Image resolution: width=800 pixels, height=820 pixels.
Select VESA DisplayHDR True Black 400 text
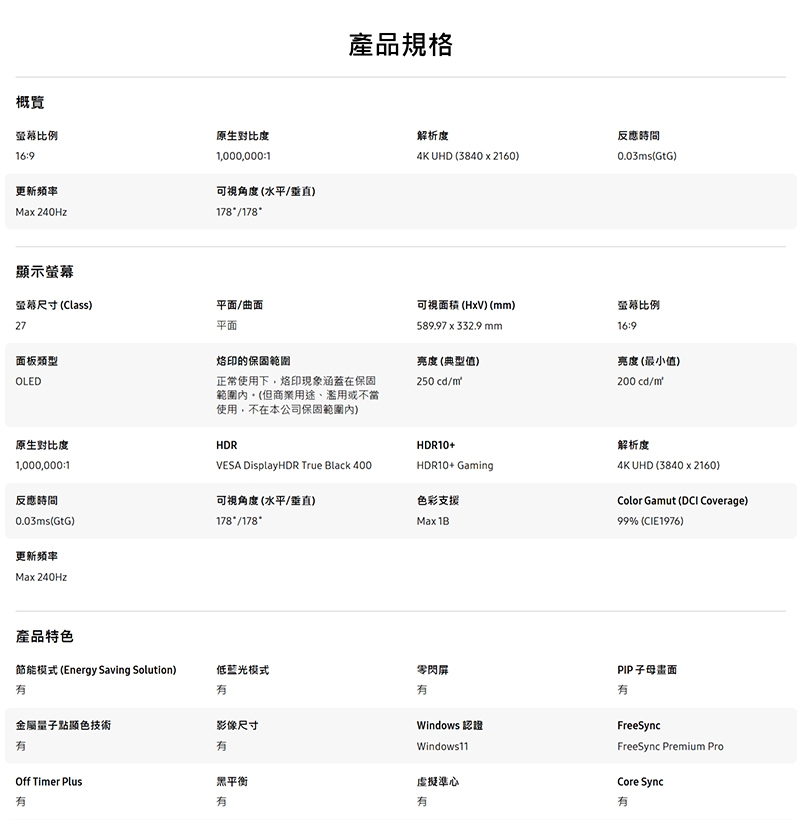pyautogui.click(x=293, y=466)
